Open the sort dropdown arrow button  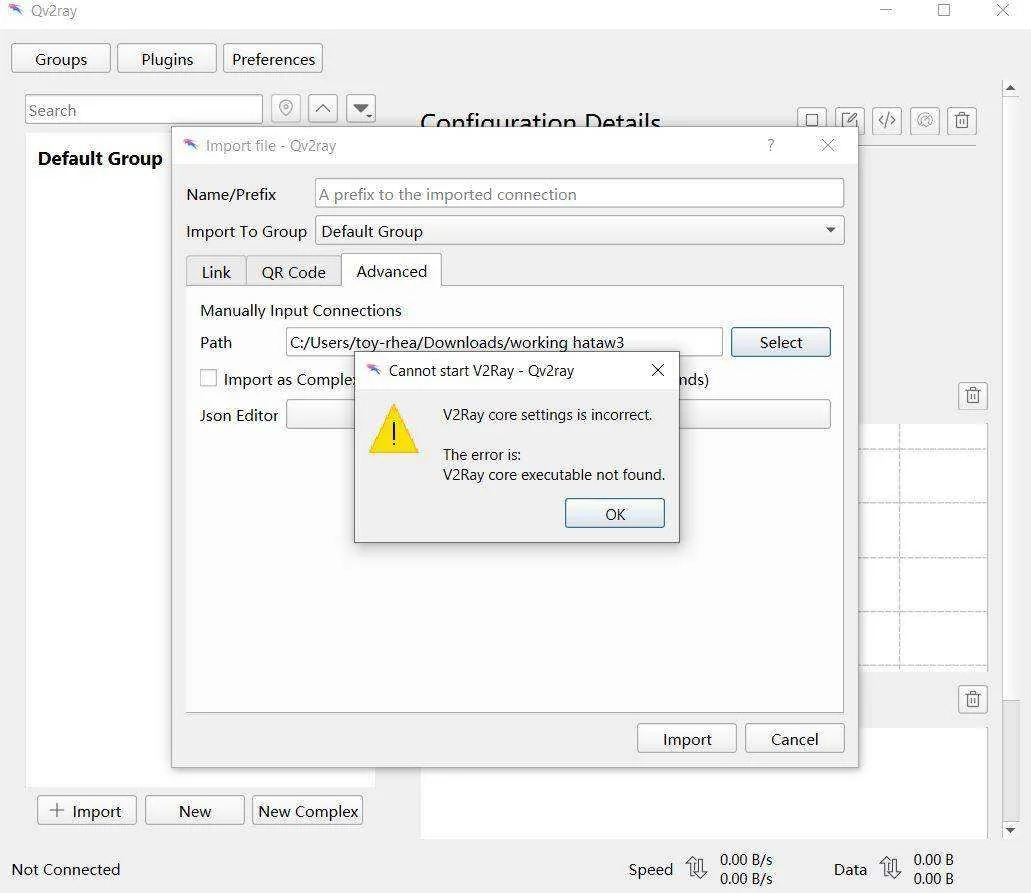[x=361, y=108]
